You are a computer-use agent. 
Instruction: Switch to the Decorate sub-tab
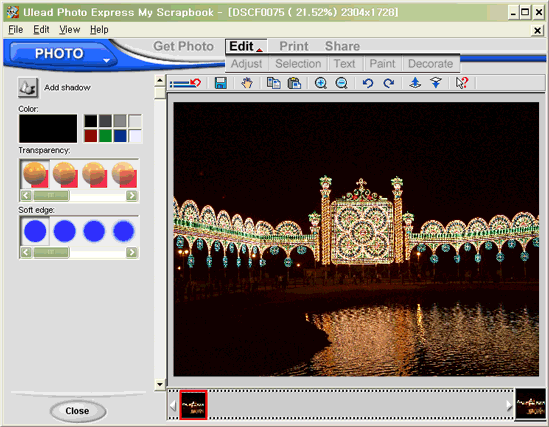point(430,64)
